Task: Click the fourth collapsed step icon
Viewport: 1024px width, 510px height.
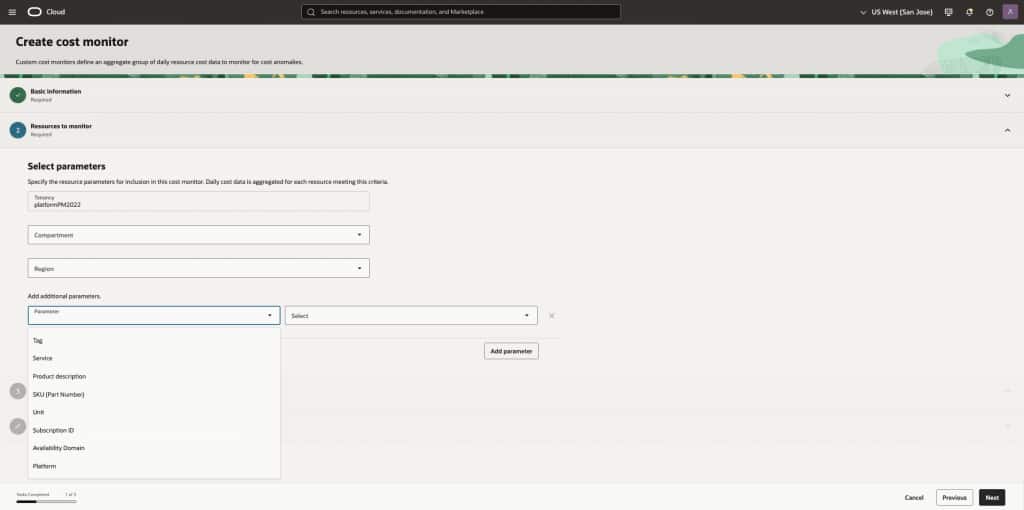Action: (18, 426)
